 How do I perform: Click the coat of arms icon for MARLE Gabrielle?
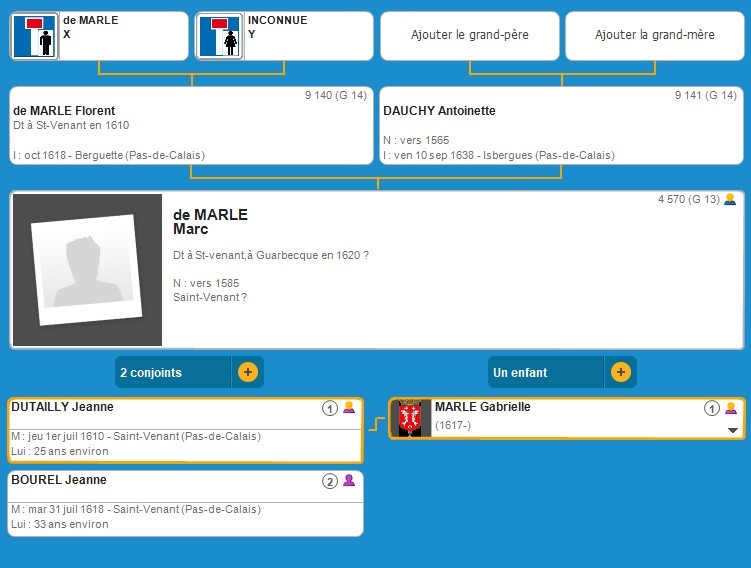(x=408, y=418)
